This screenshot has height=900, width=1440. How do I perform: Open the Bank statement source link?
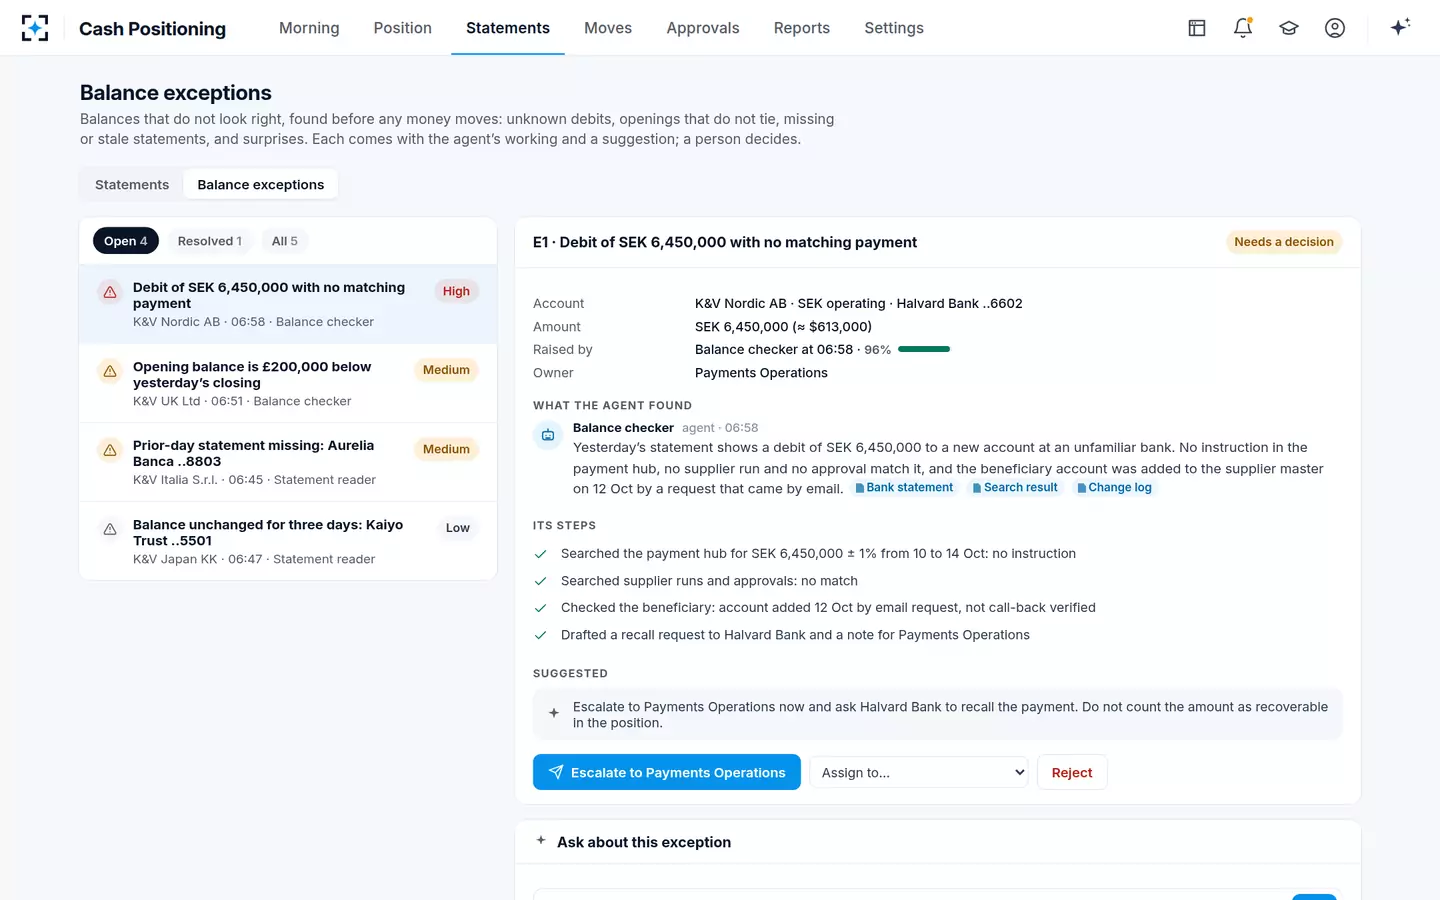click(904, 487)
